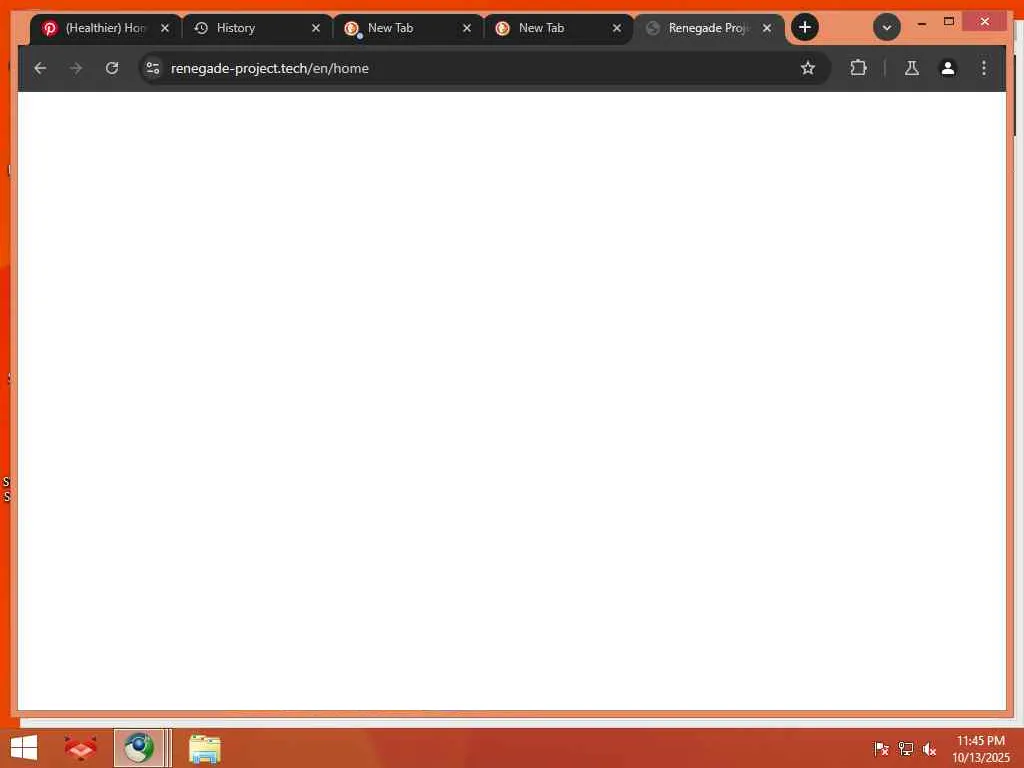Open the Extensions puzzle icon

(858, 68)
